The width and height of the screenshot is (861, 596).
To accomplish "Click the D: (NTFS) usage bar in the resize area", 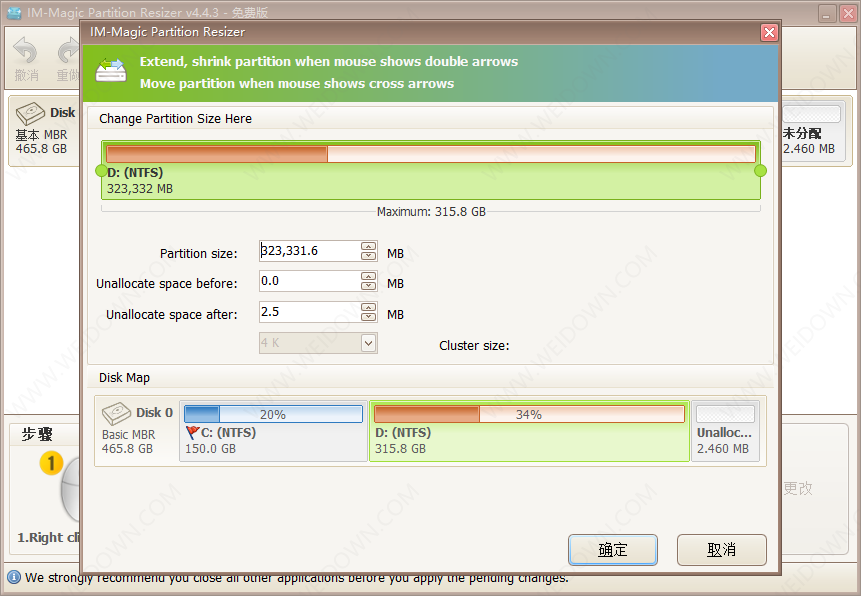I will click(431, 154).
